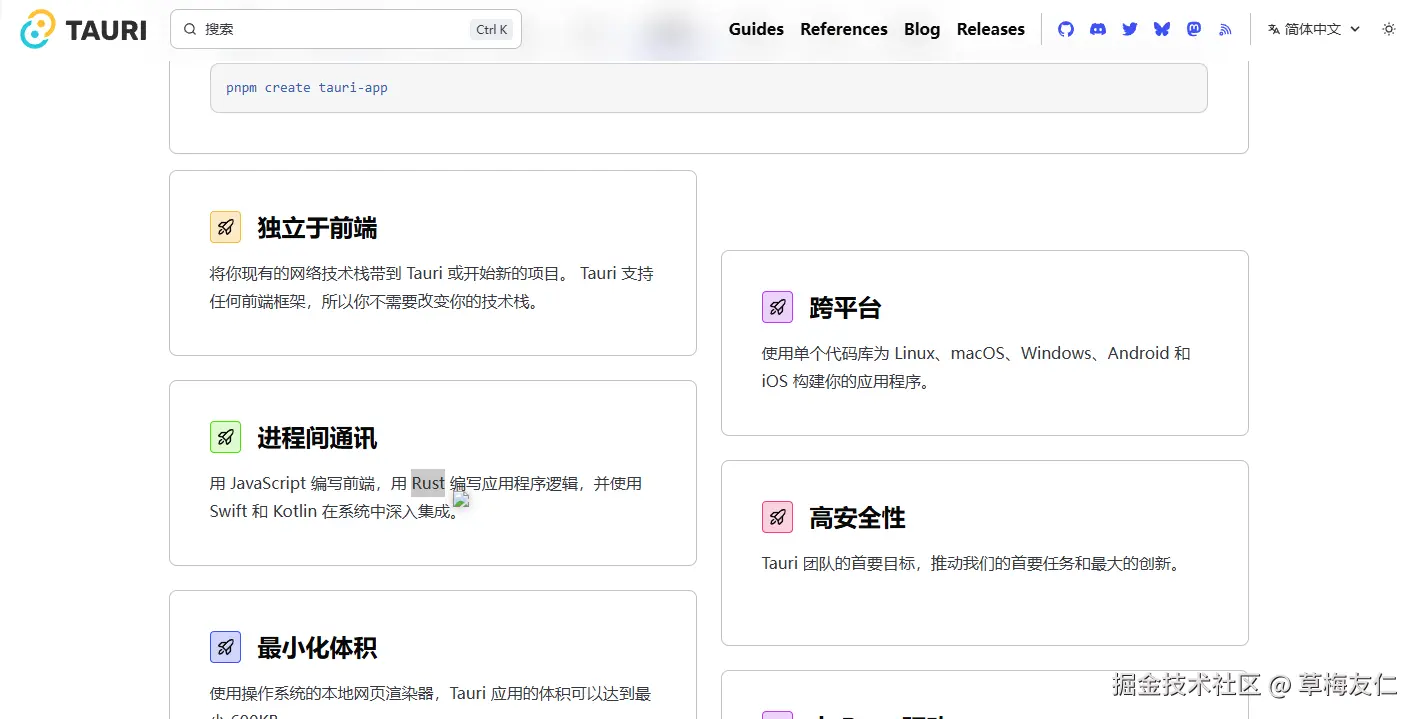The image size is (1418, 719).
Task: Select the 独立于前端 card heading
Action: click(x=317, y=228)
